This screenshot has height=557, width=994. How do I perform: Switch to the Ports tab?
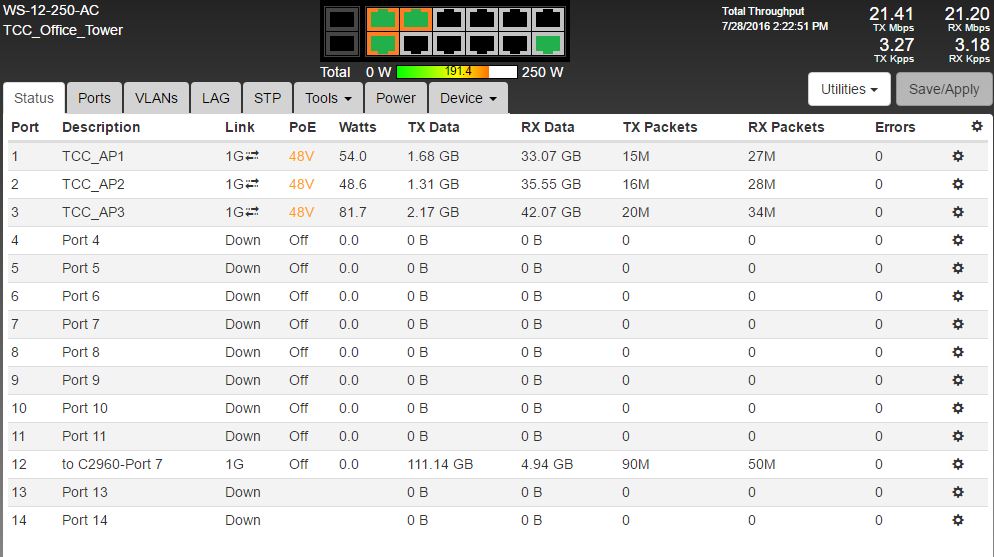click(x=94, y=98)
